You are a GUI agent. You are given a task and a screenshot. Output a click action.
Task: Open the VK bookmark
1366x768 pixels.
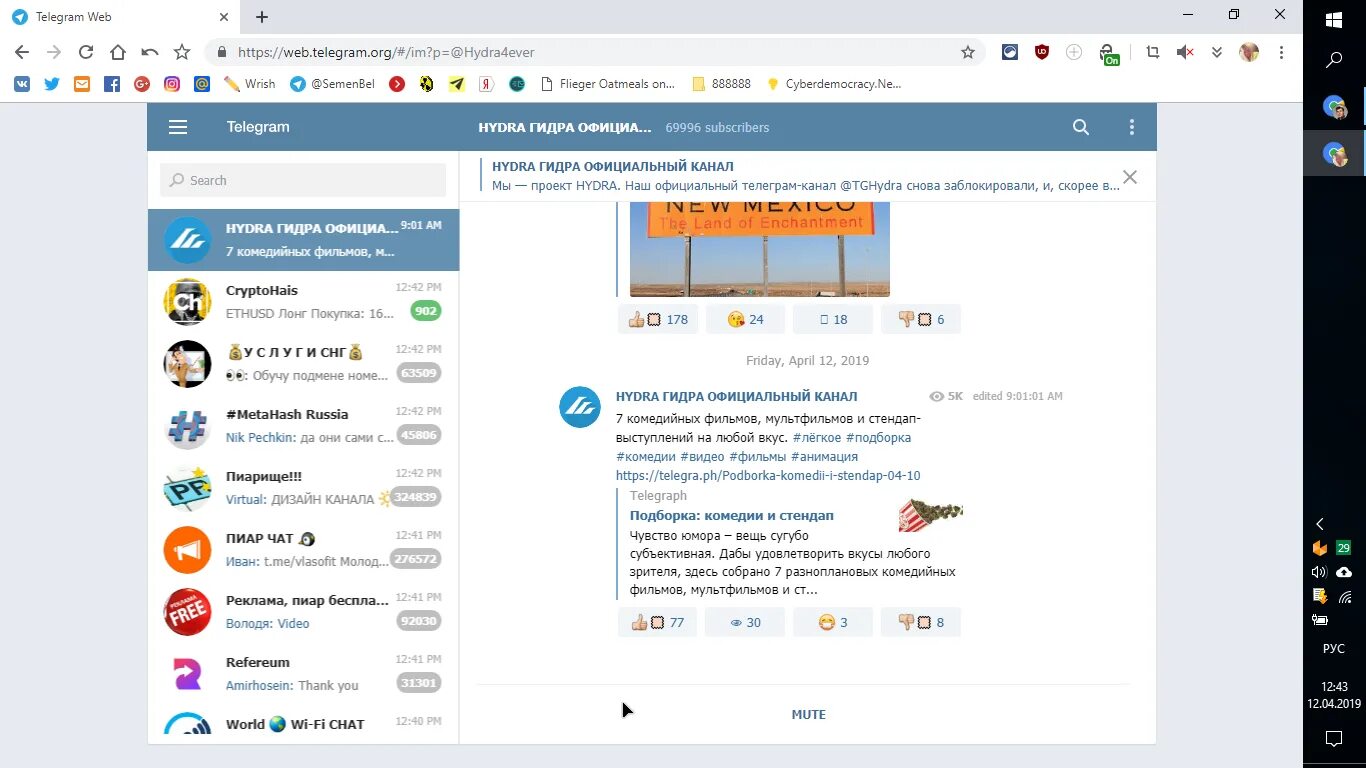click(x=22, y=84)
